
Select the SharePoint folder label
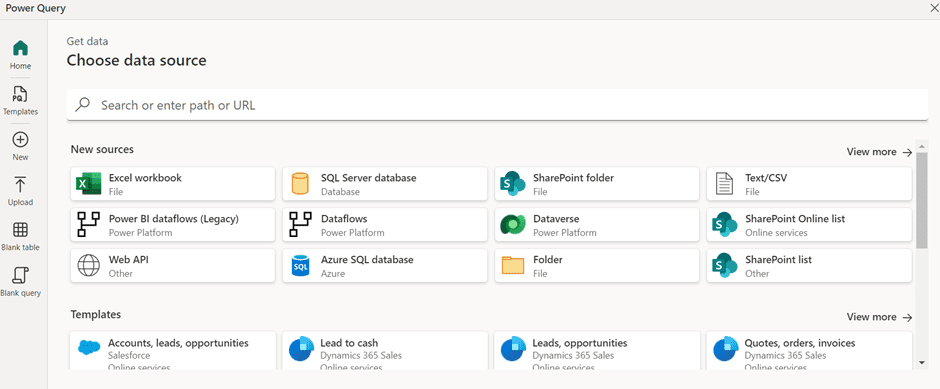(573, 178)
